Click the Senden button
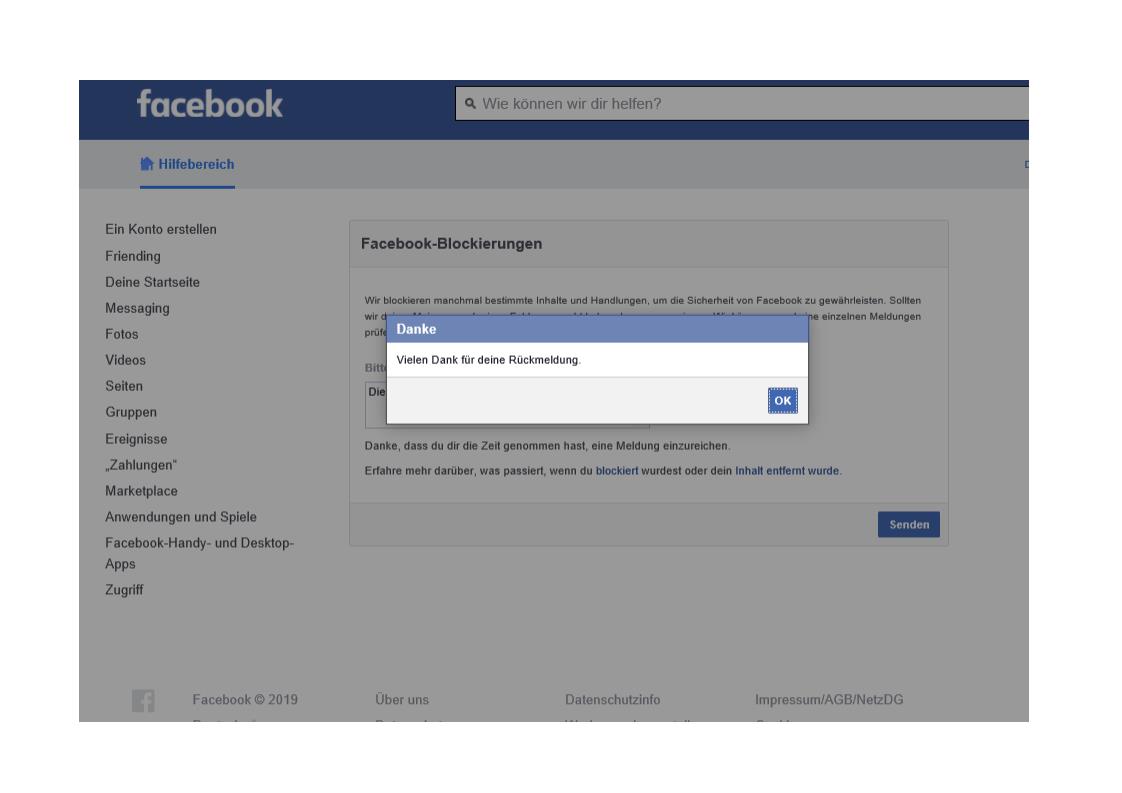The height and width of the screenshot is (793, 1122). [x=909, y=525]
